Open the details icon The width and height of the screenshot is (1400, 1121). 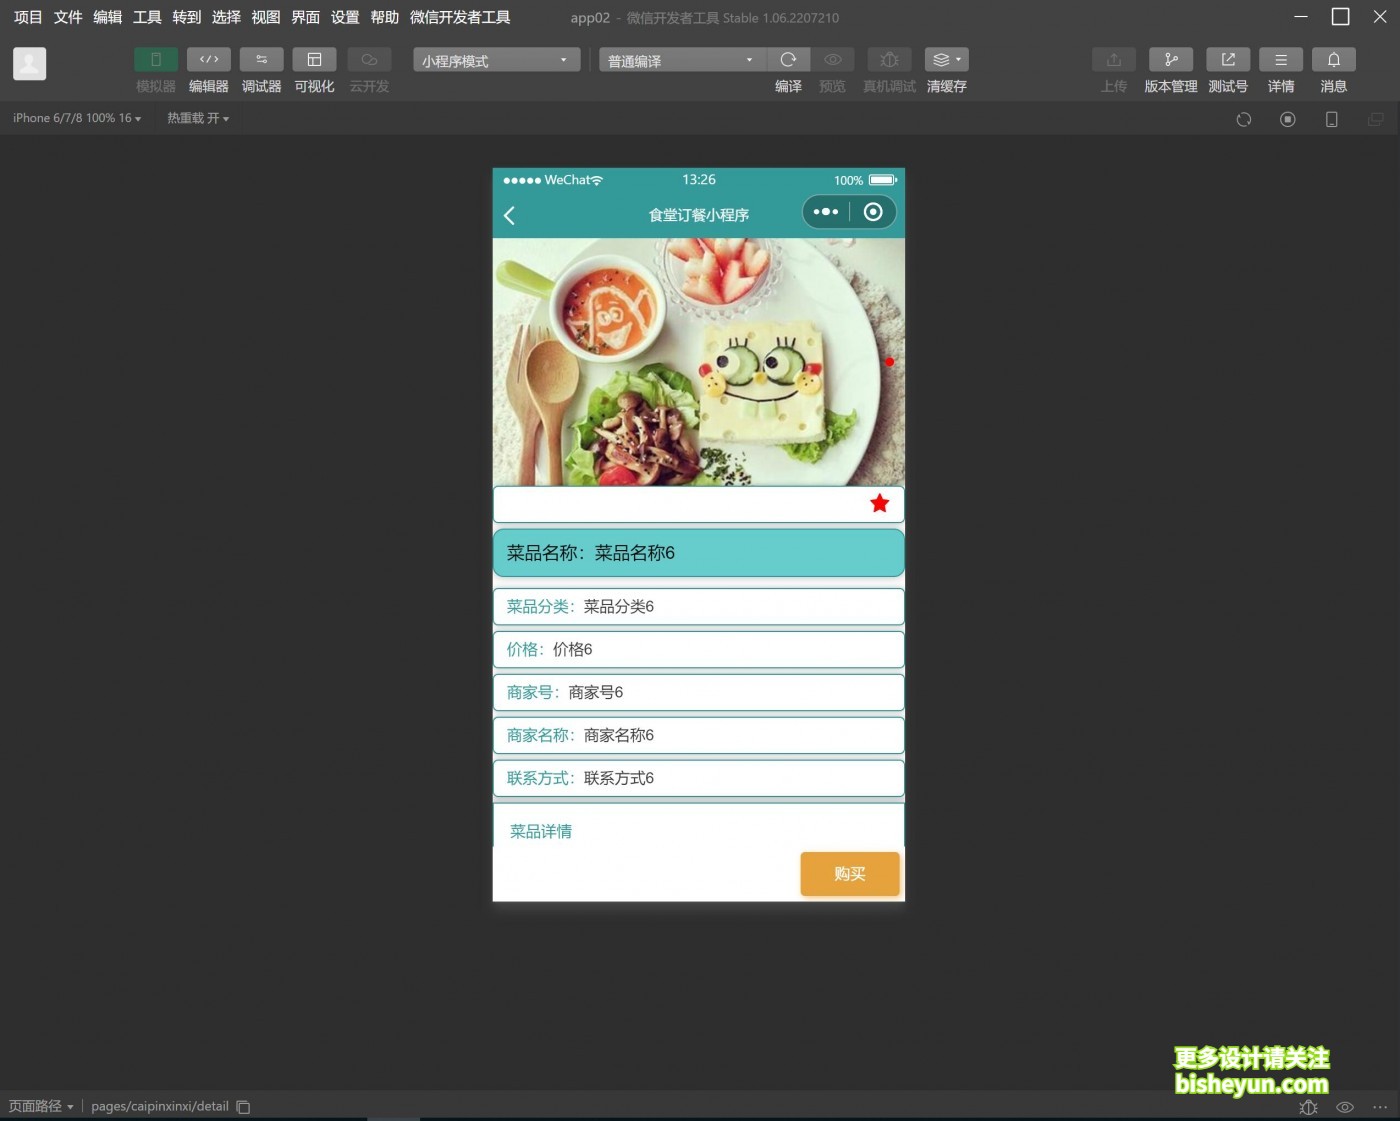(x=1281, y=60)
